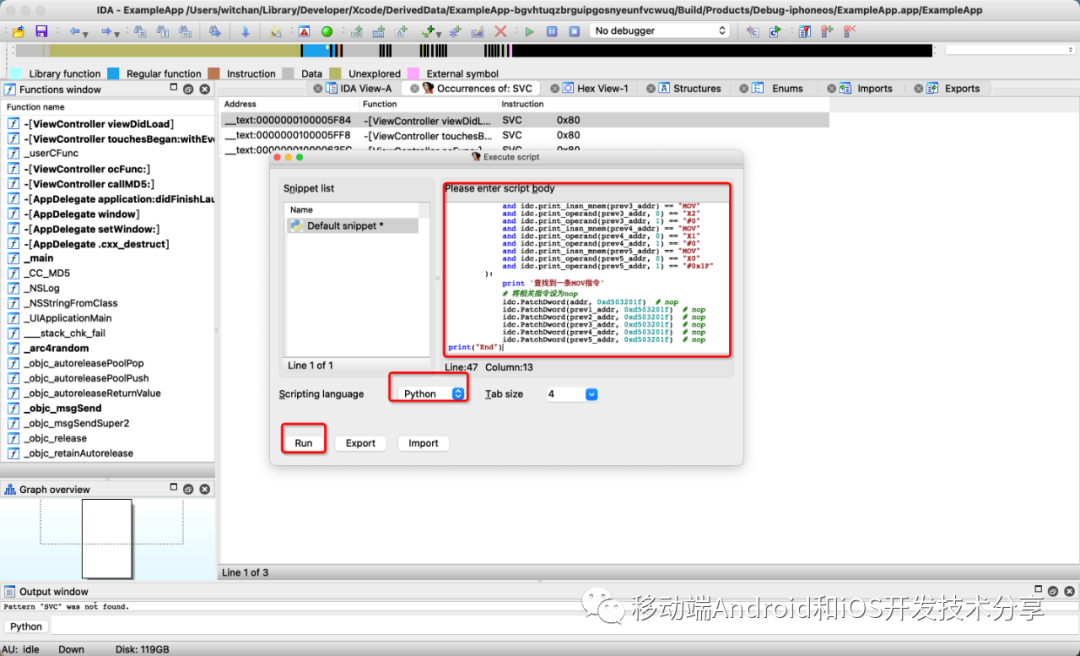The image size is (1080, 656).
Task: Close the Structures tab
Action: pos(649,88)
